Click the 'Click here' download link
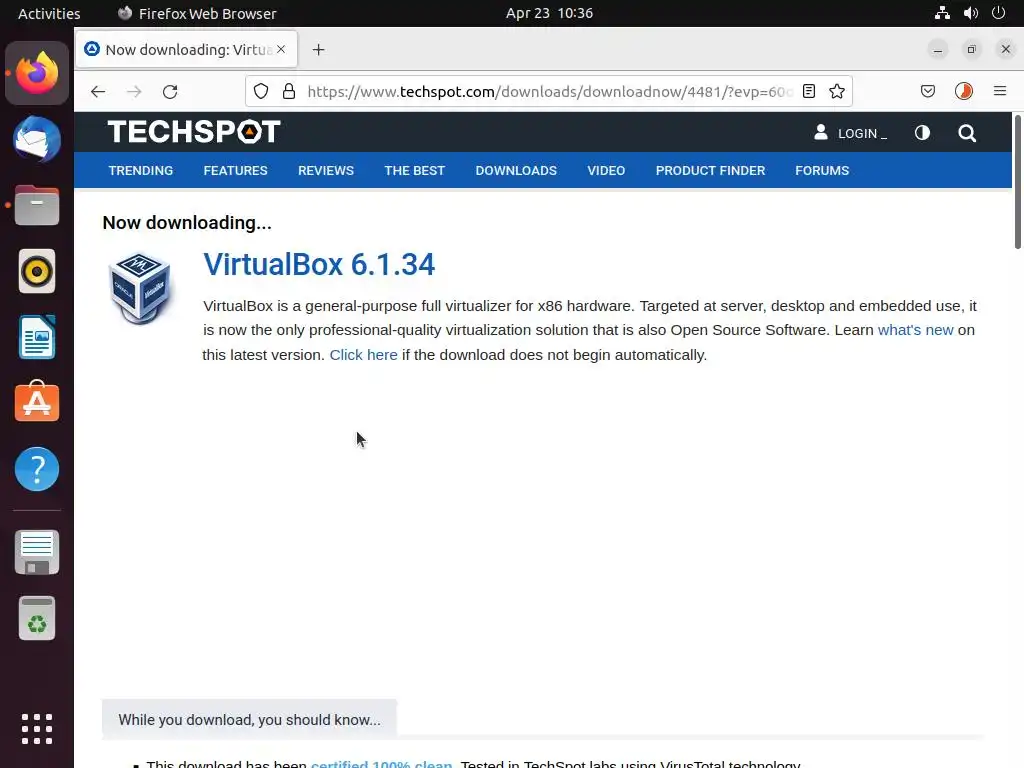 point(363,355)
